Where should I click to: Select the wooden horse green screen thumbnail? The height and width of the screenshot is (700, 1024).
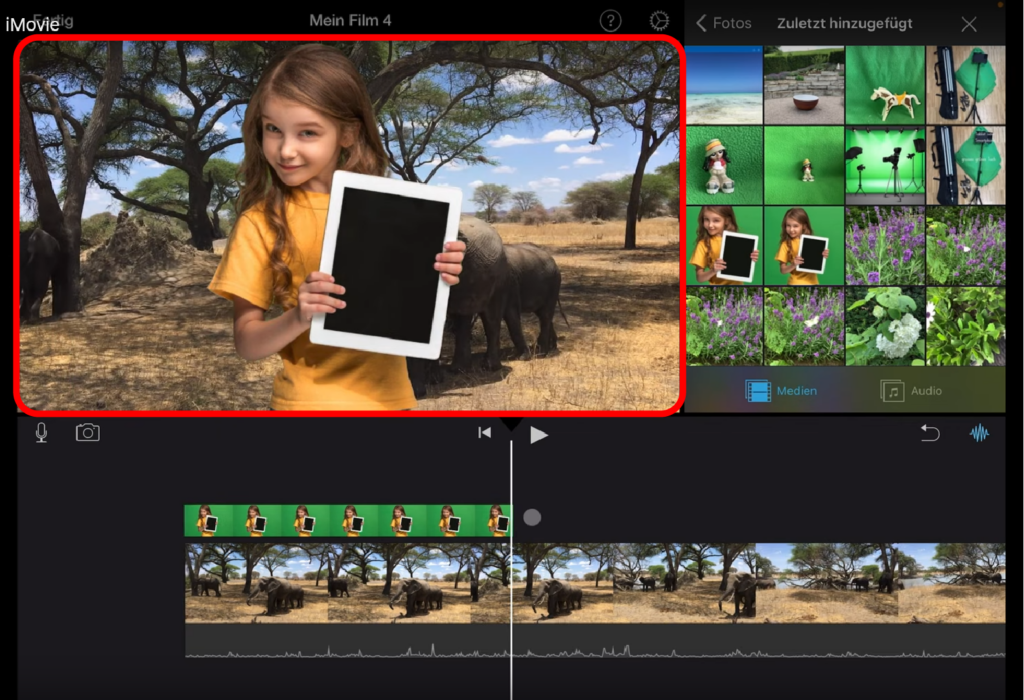point(885,84)
